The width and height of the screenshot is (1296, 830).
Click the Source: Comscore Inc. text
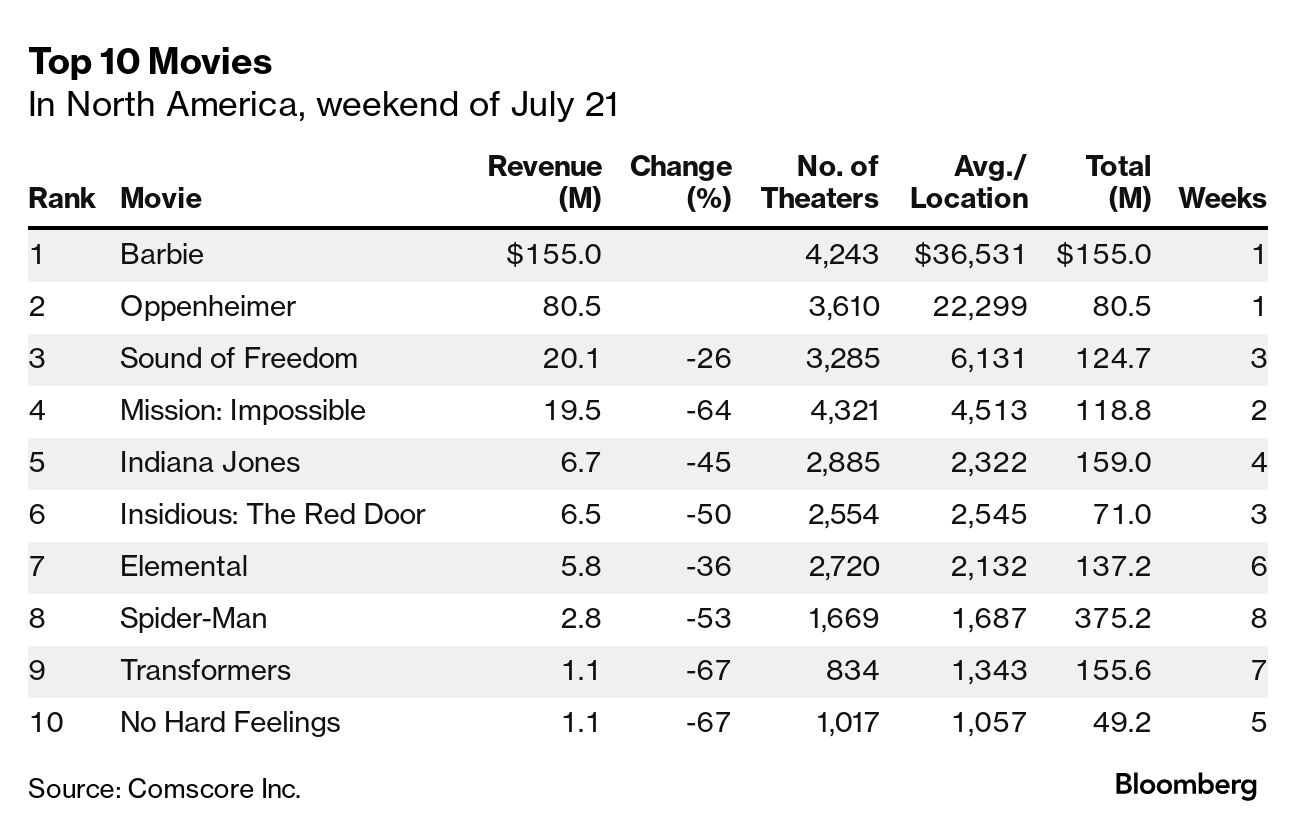tap(164, 788)
